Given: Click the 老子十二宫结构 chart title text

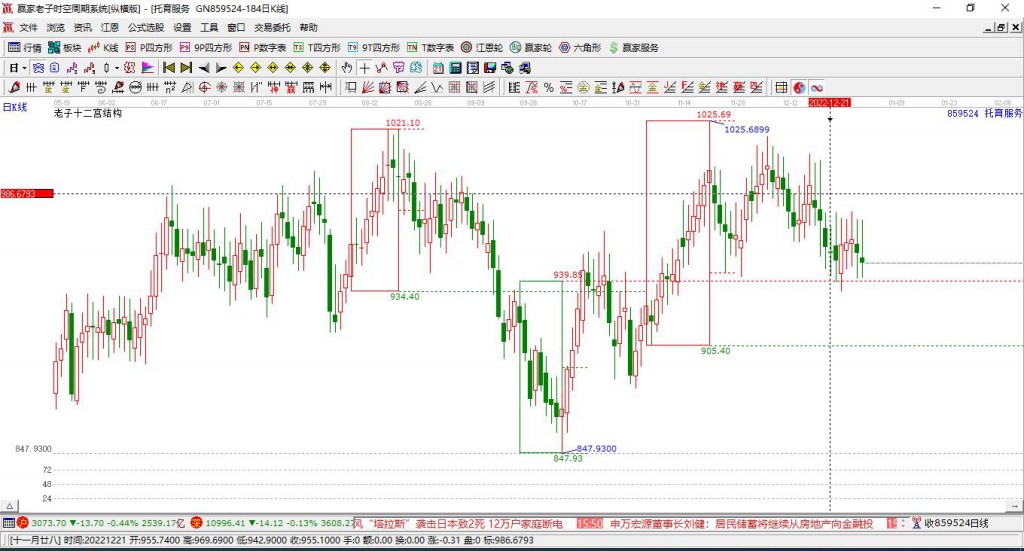Looking at the screenshot, I should 88,113.
